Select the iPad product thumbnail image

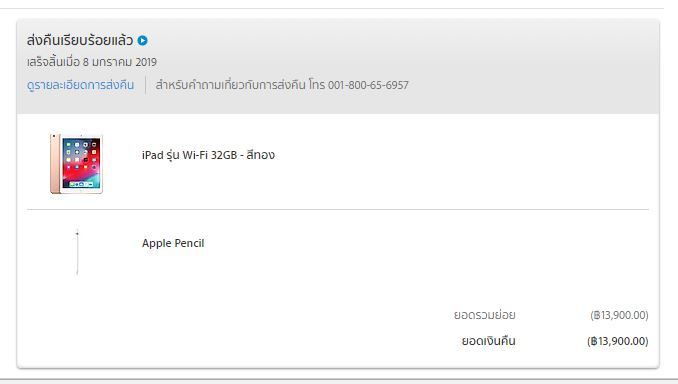point(77,163)
